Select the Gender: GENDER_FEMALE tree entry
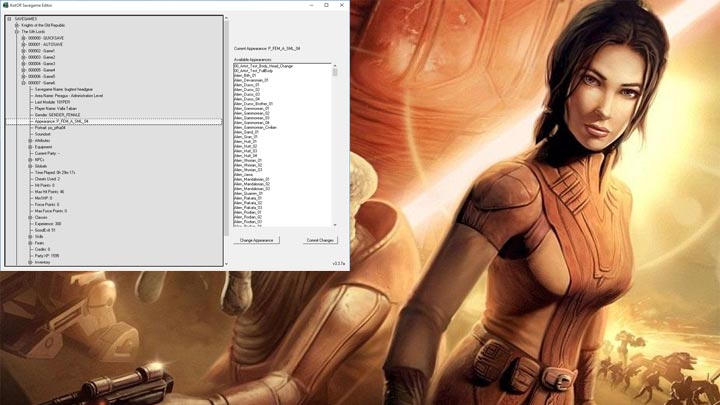 (62, 114)
